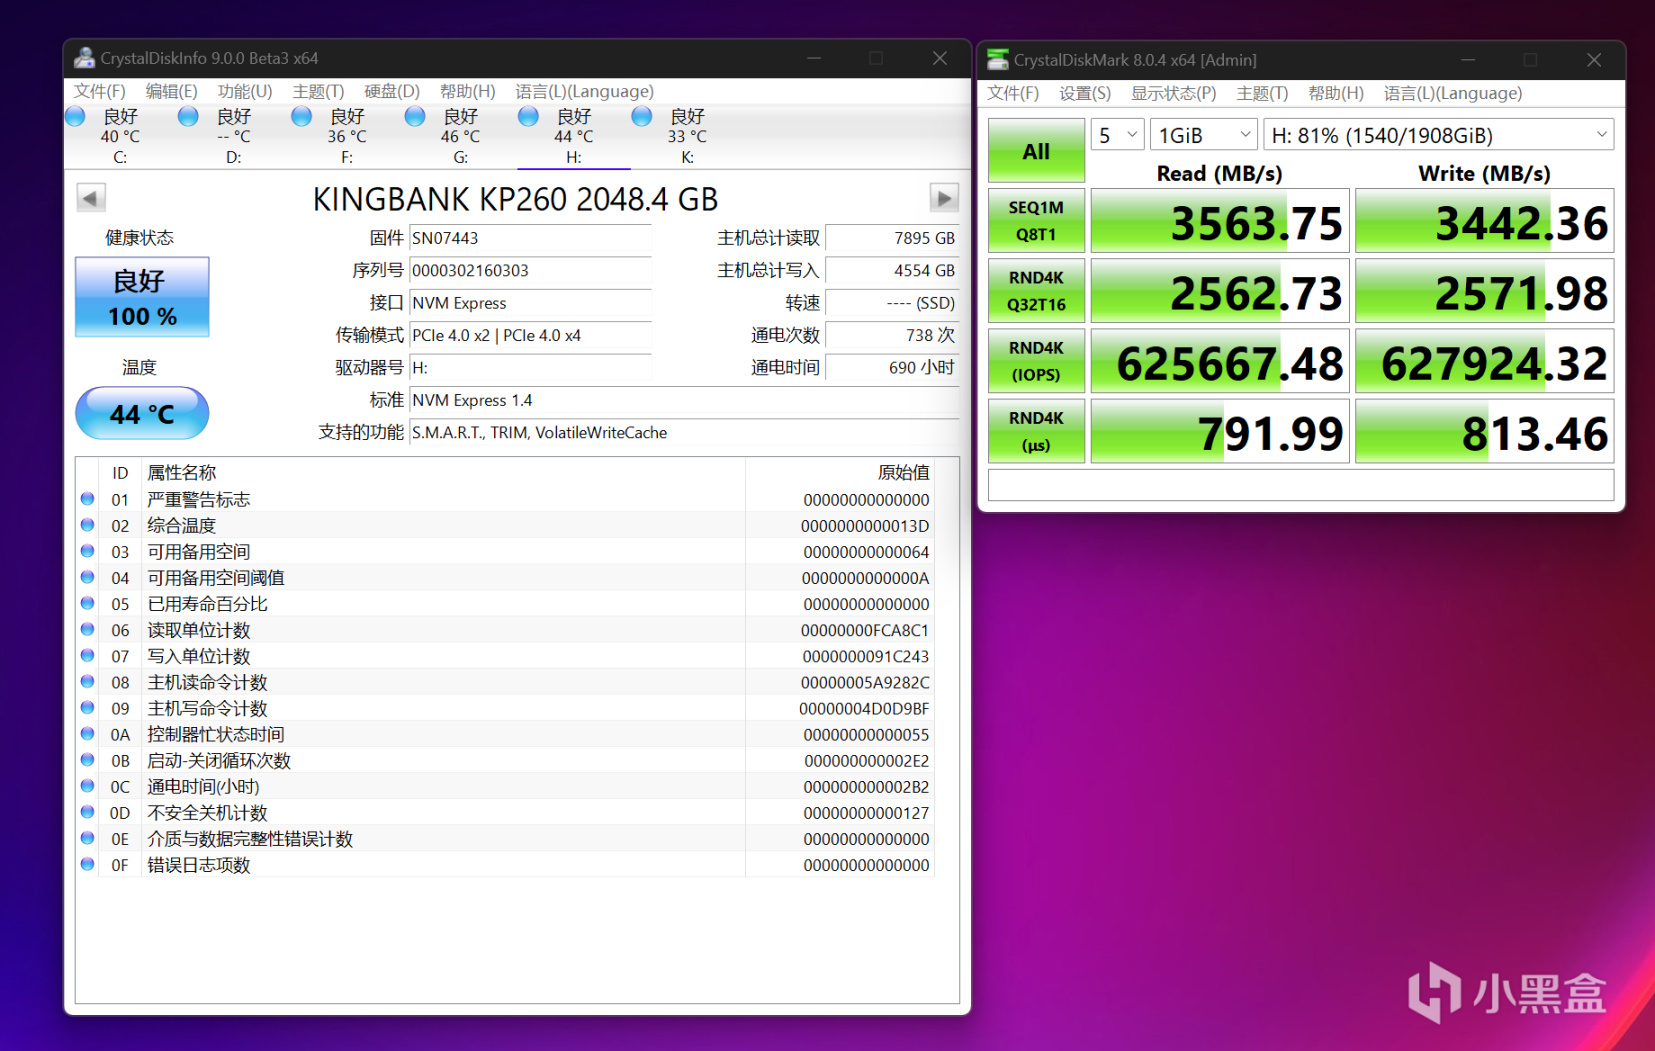Click status orb for attribute 09 主机写命令计数

point(88,708)
